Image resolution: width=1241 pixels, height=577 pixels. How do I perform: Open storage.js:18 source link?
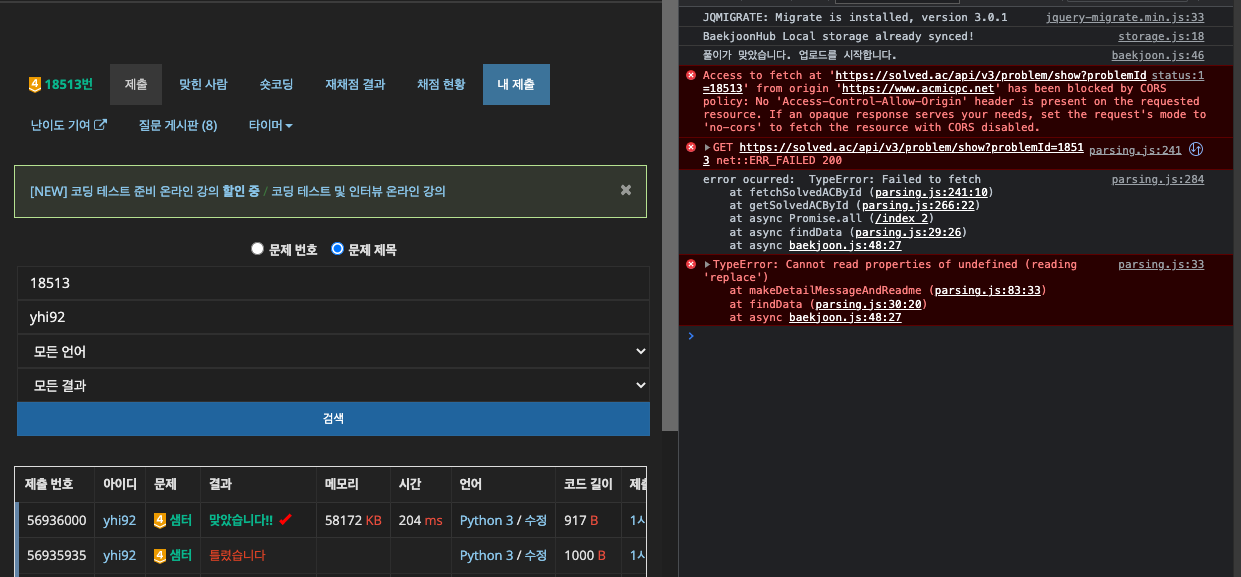pyautogui.click(x=1161, y=36)
